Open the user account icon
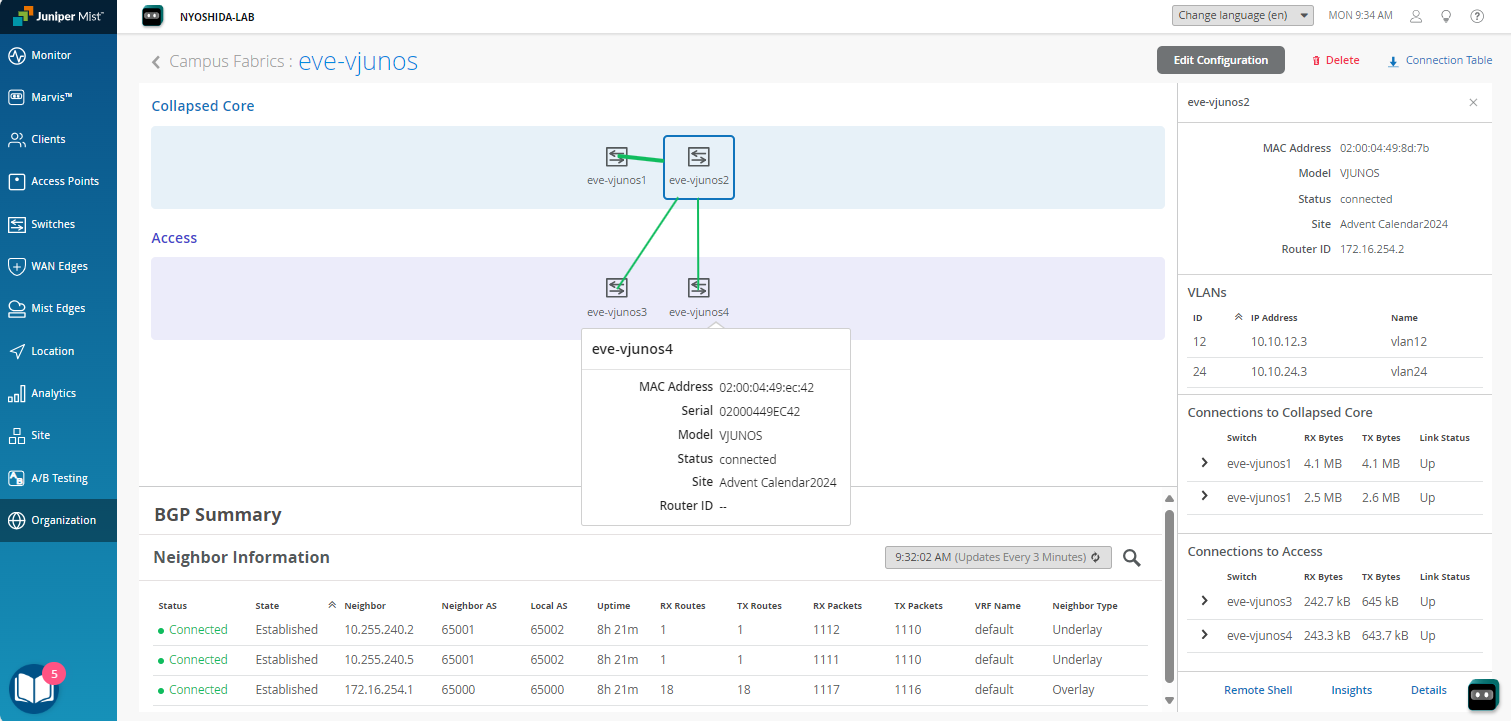The image size is (1511, 721). pyautogui.click(x=1415, y=16)
